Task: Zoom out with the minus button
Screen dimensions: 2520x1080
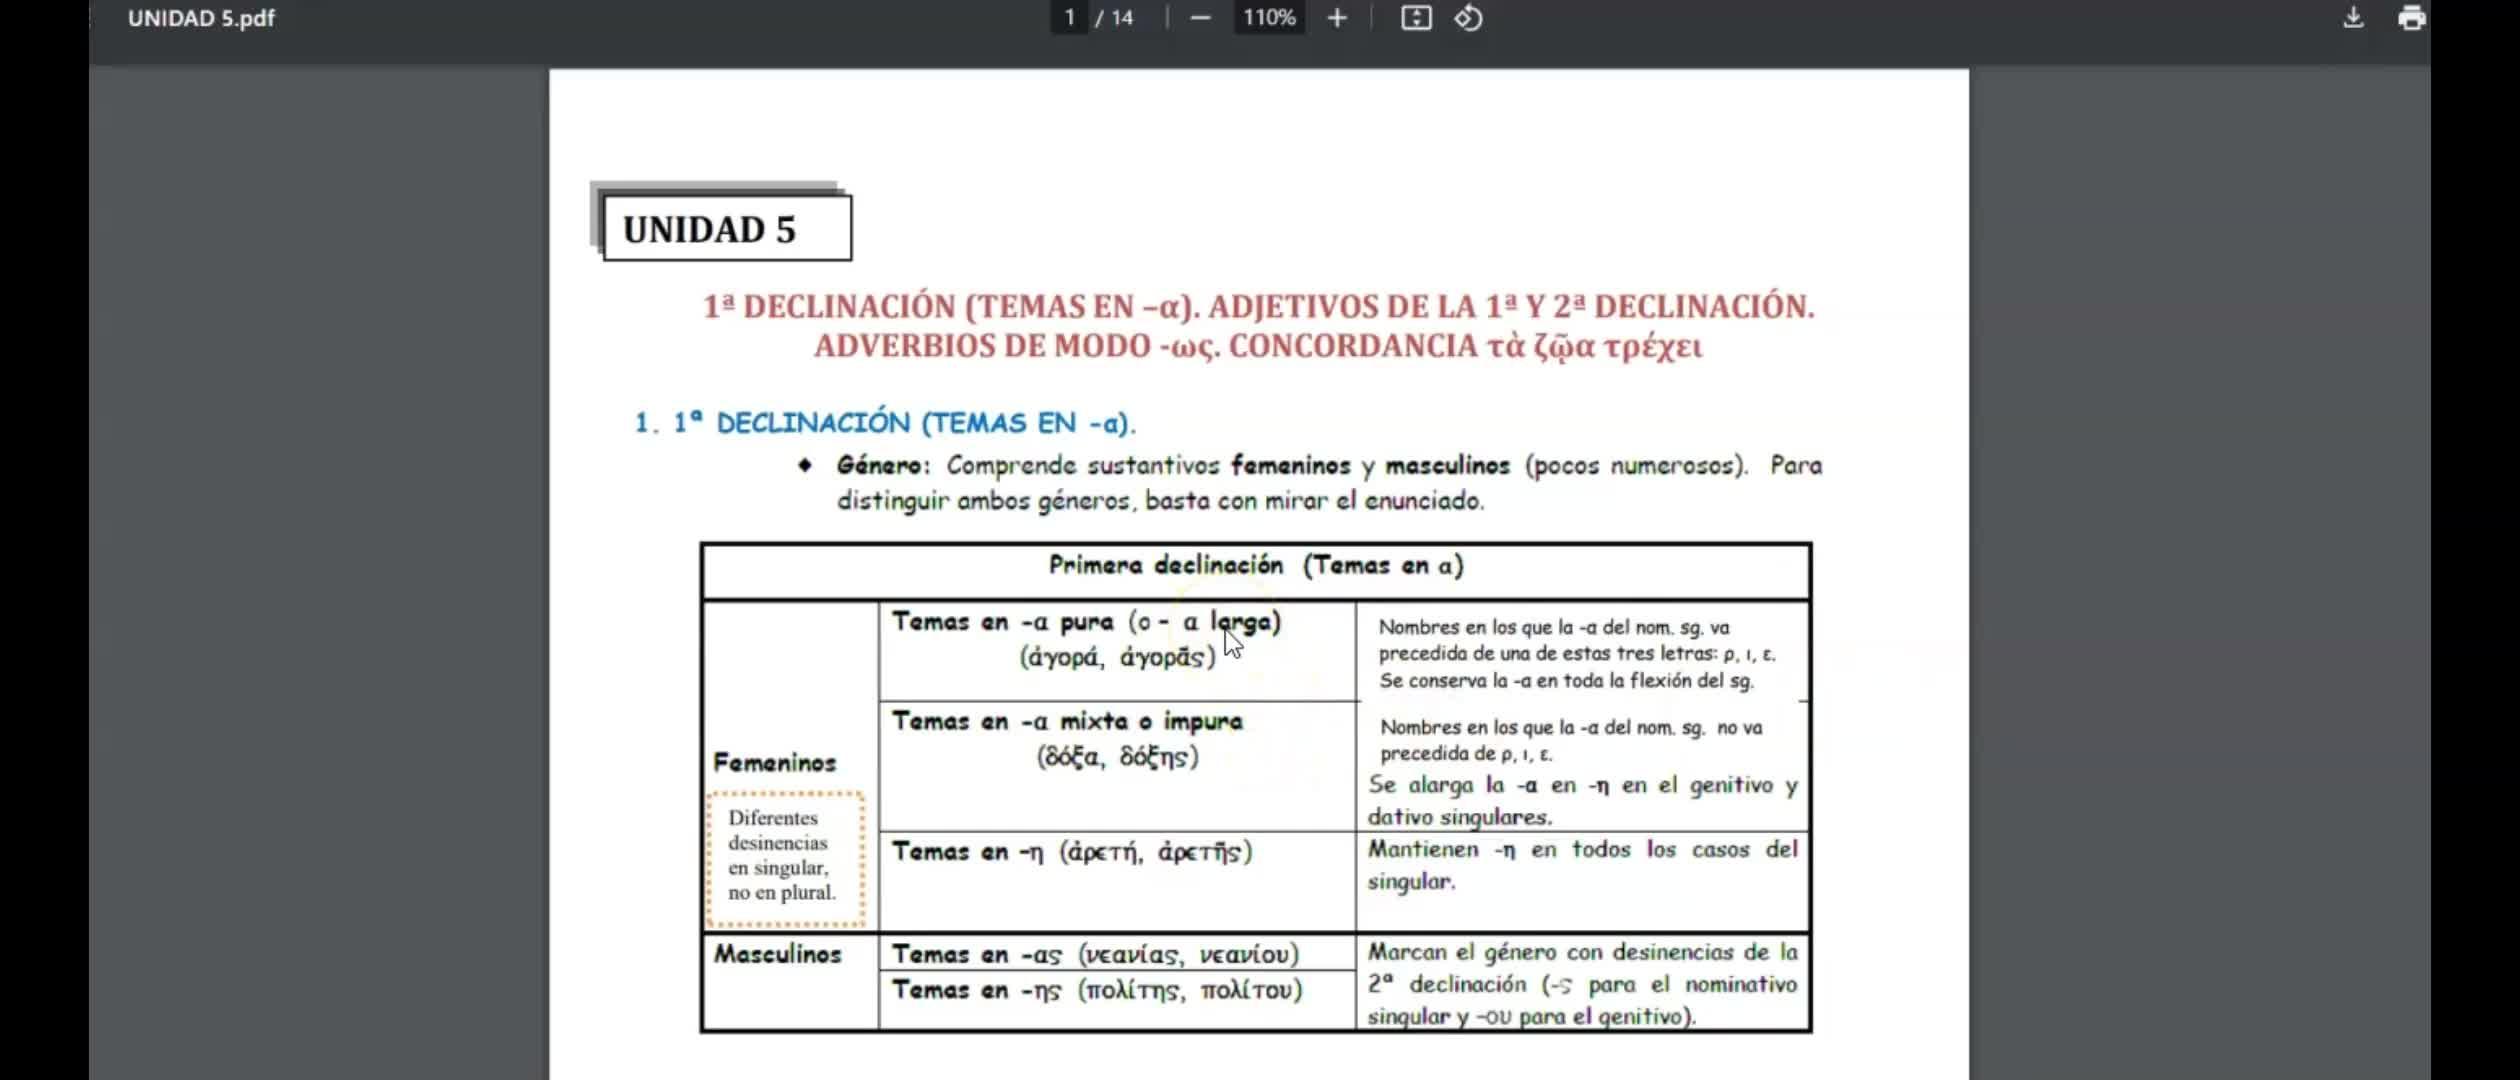Action: pyautogui.click(x=1200, y=18)
